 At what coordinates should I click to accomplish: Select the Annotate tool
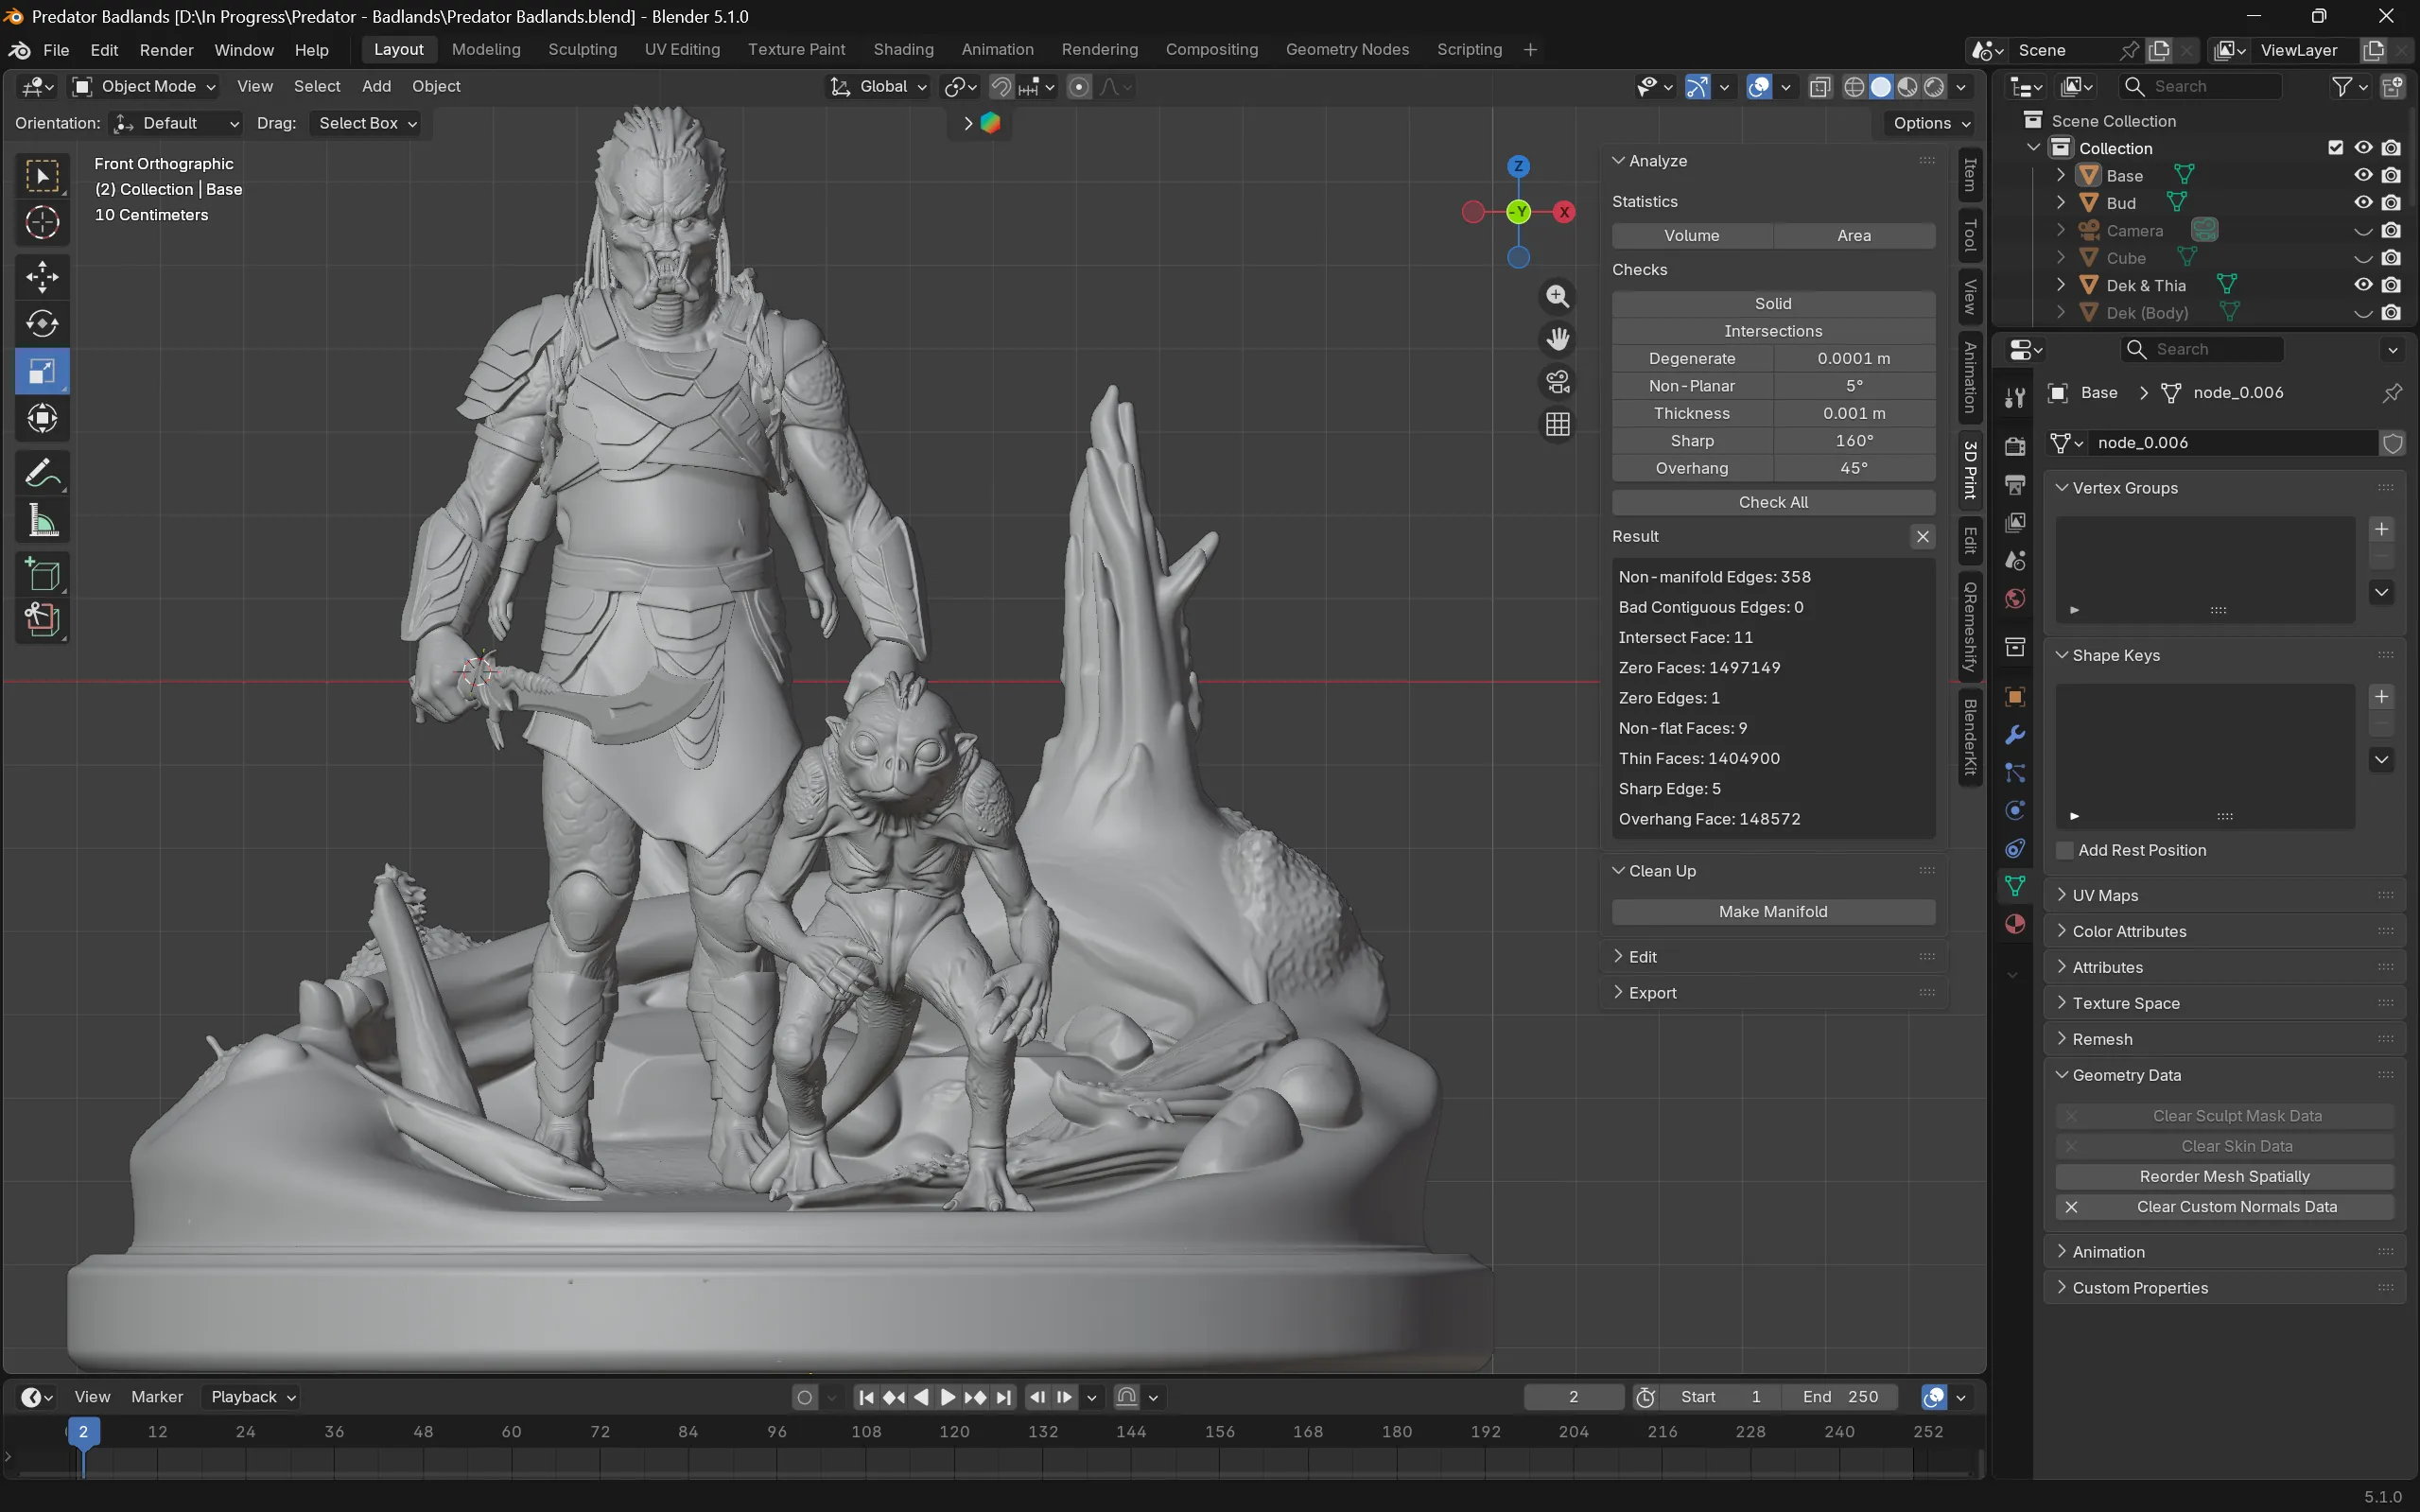click(42, 473)
